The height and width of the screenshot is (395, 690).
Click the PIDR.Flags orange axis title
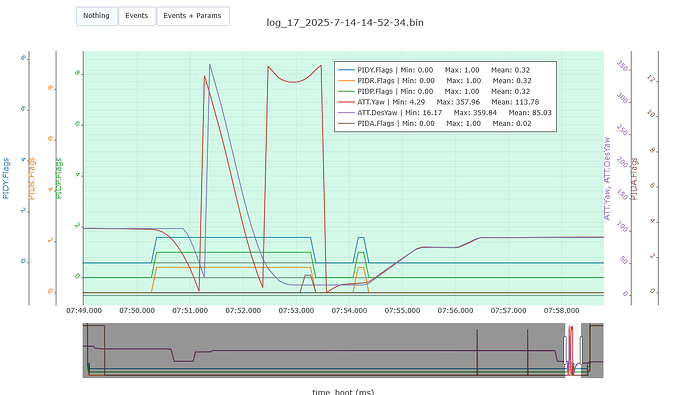(x=32, y=179)
